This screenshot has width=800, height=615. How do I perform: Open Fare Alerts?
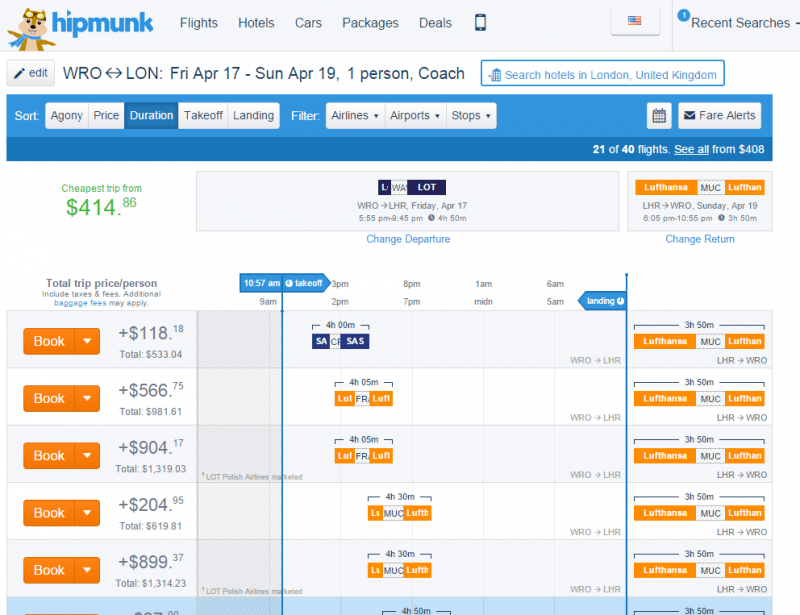point(719,116)
